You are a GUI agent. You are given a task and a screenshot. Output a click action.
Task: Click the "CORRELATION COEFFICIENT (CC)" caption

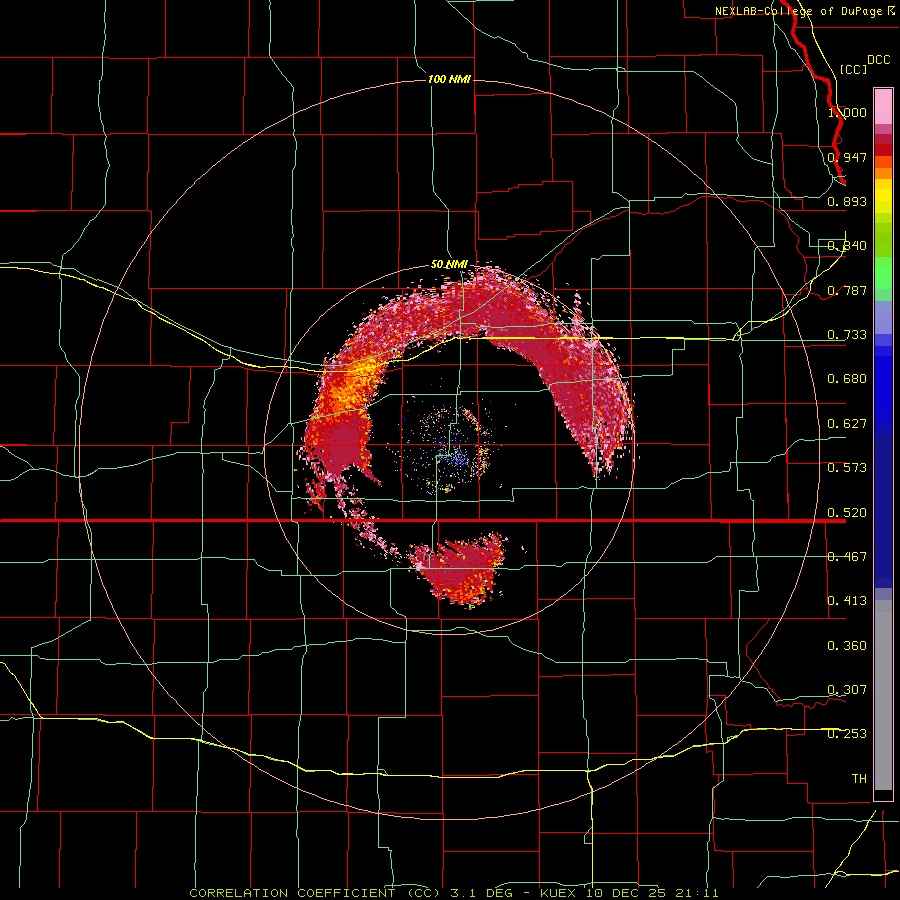point(315,893)
